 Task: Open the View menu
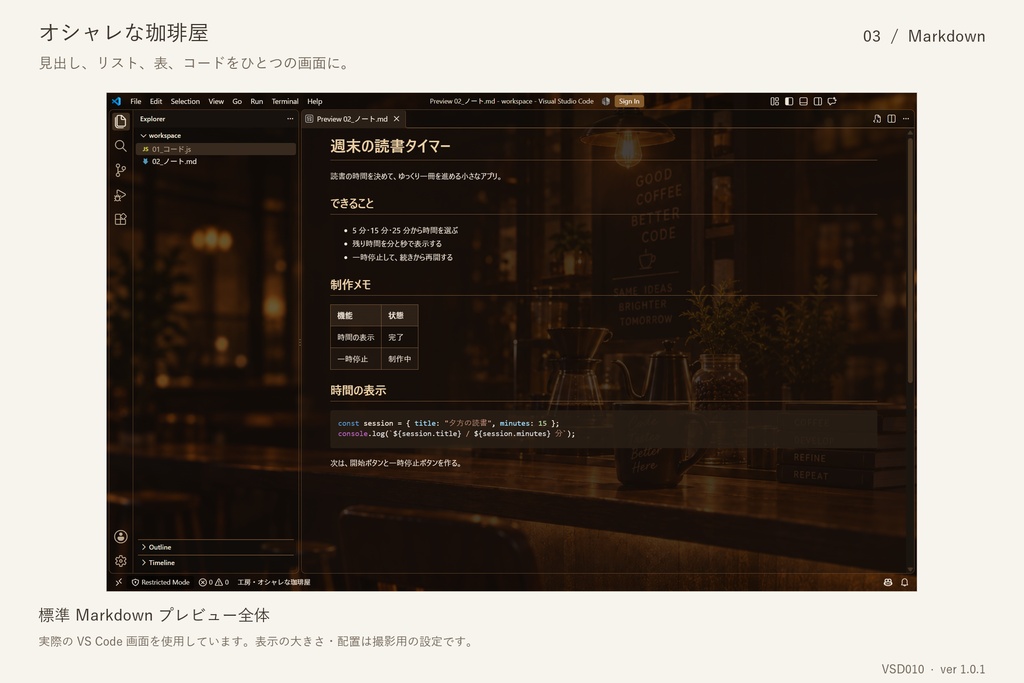point(216,101)
